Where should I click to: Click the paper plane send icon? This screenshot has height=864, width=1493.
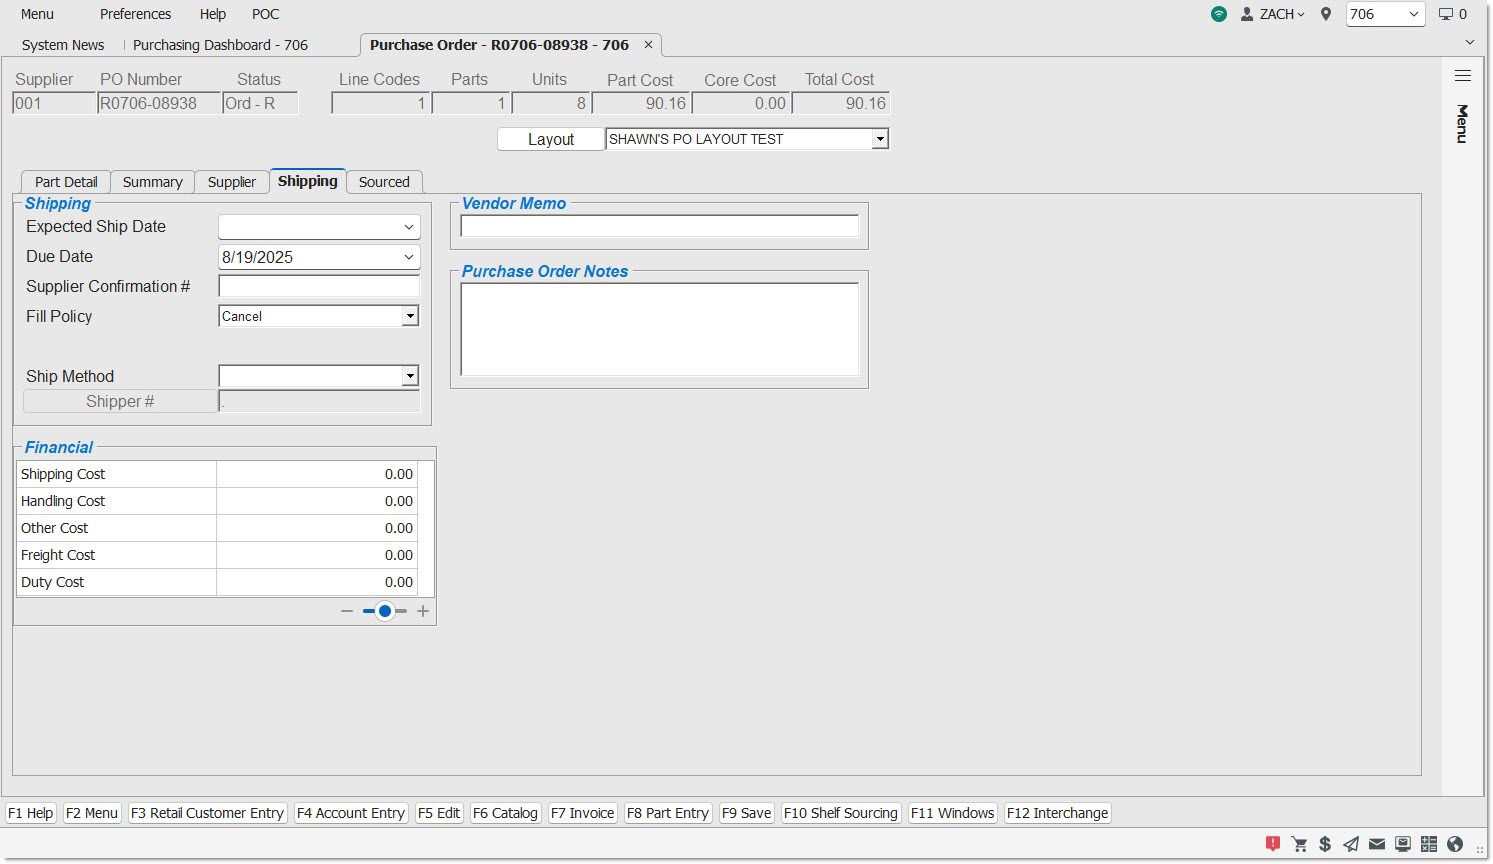pyautogui.click(x=1351, y=844)
